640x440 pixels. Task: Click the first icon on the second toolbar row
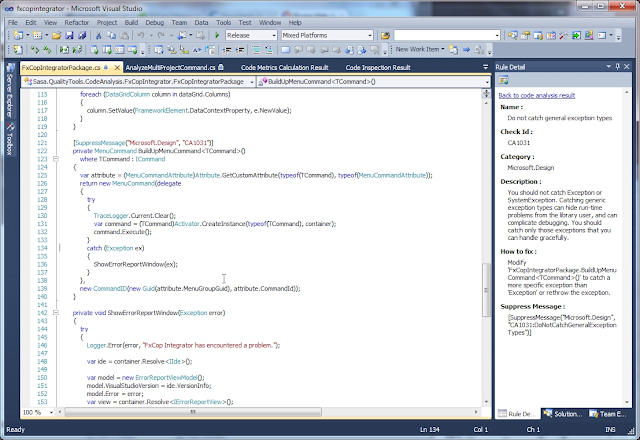tap(18, 50)
